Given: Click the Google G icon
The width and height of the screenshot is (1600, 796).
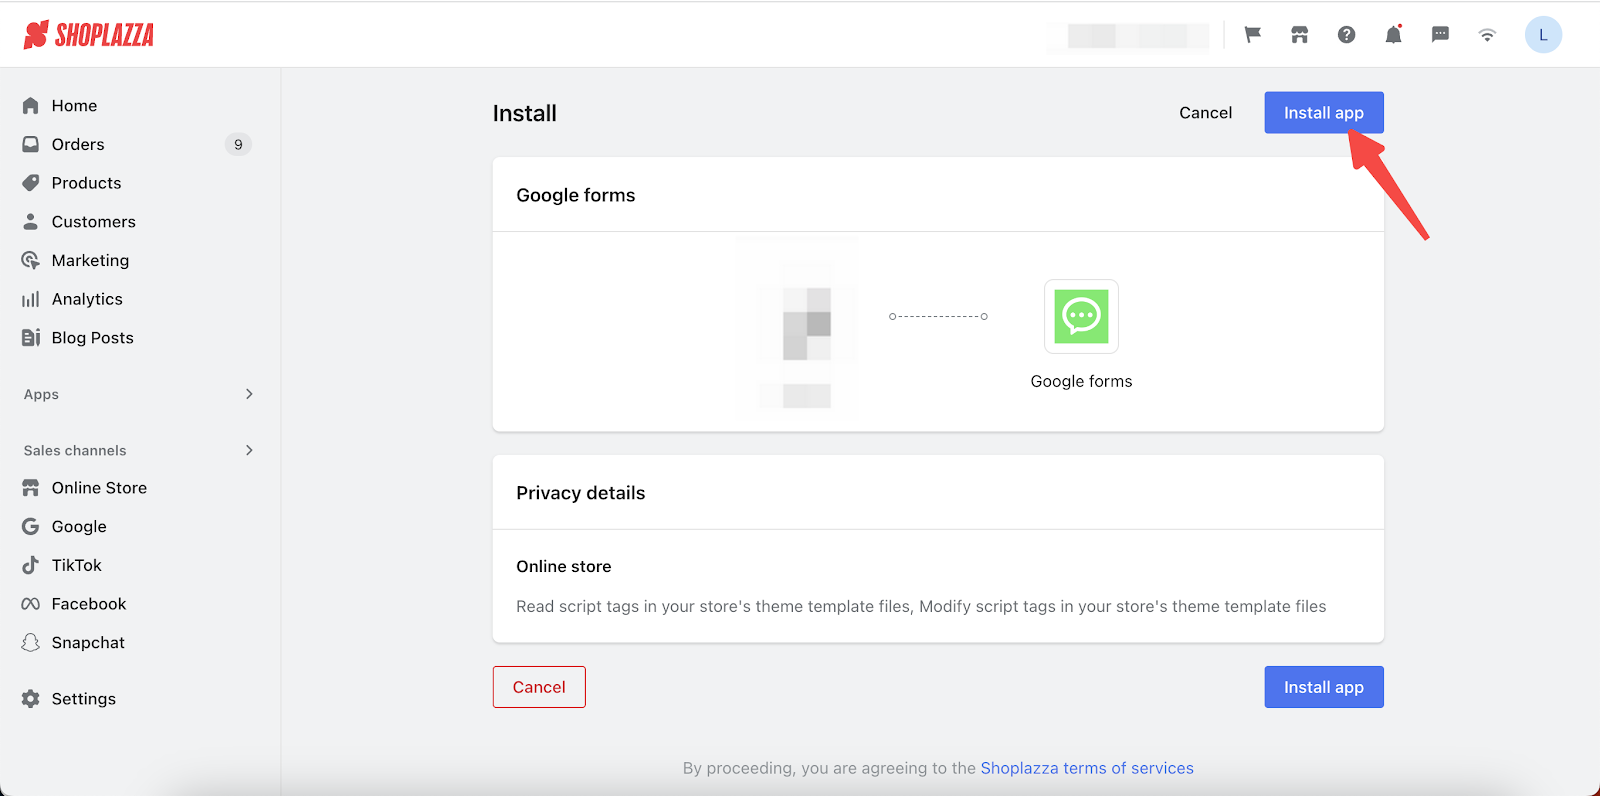Looking at the screenshot, I should (x=31, y=527).
